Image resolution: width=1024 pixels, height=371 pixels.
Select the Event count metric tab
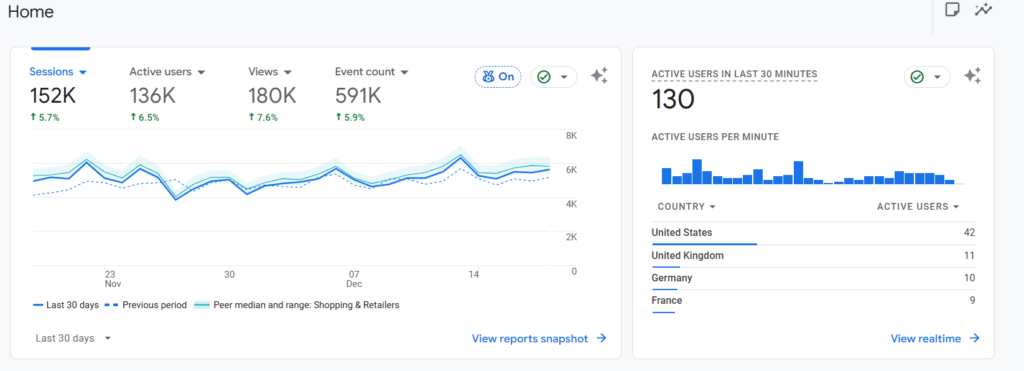point(372,72)
